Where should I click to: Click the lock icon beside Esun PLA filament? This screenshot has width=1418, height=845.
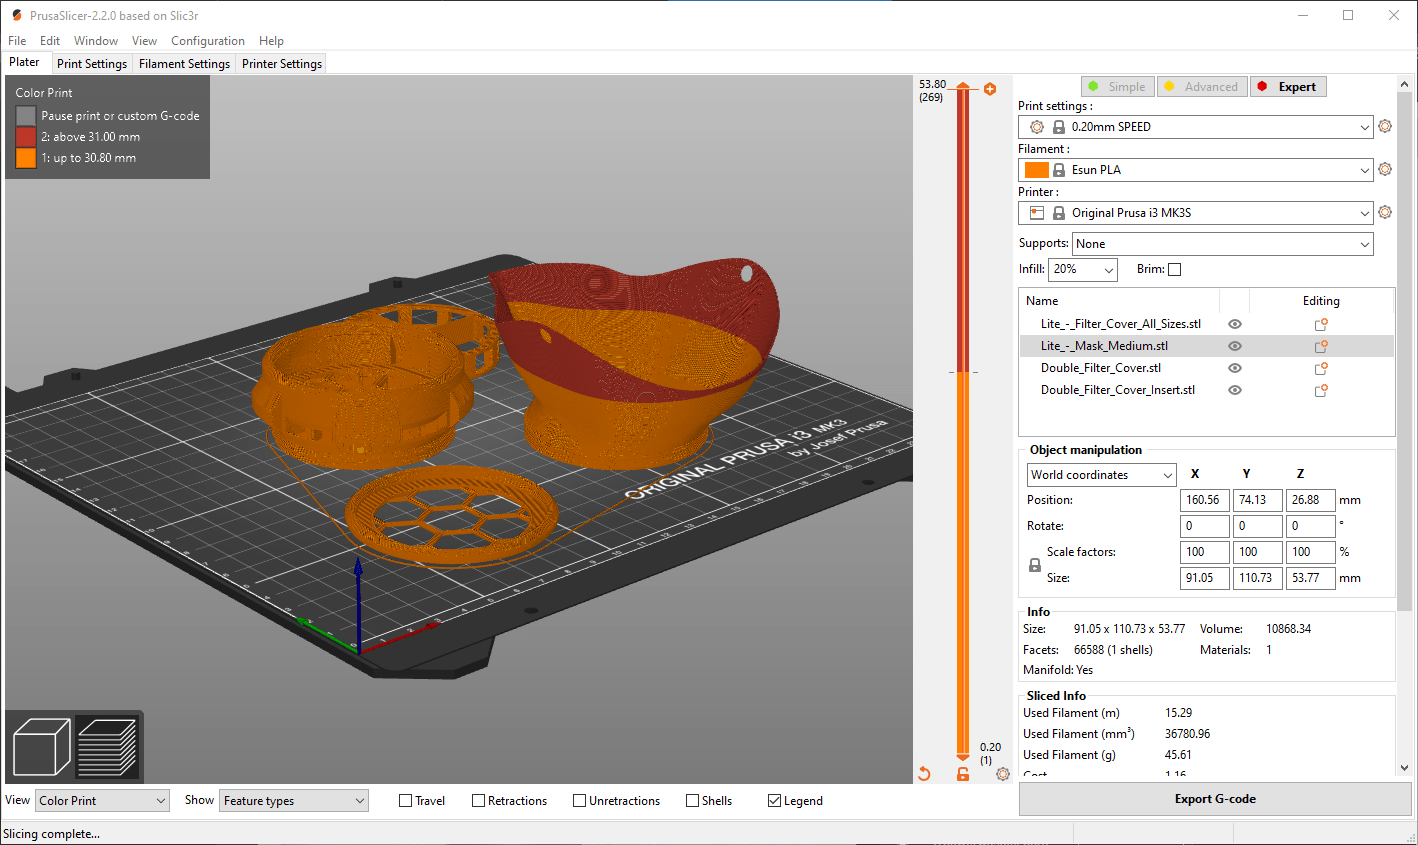click(1057, 169)
